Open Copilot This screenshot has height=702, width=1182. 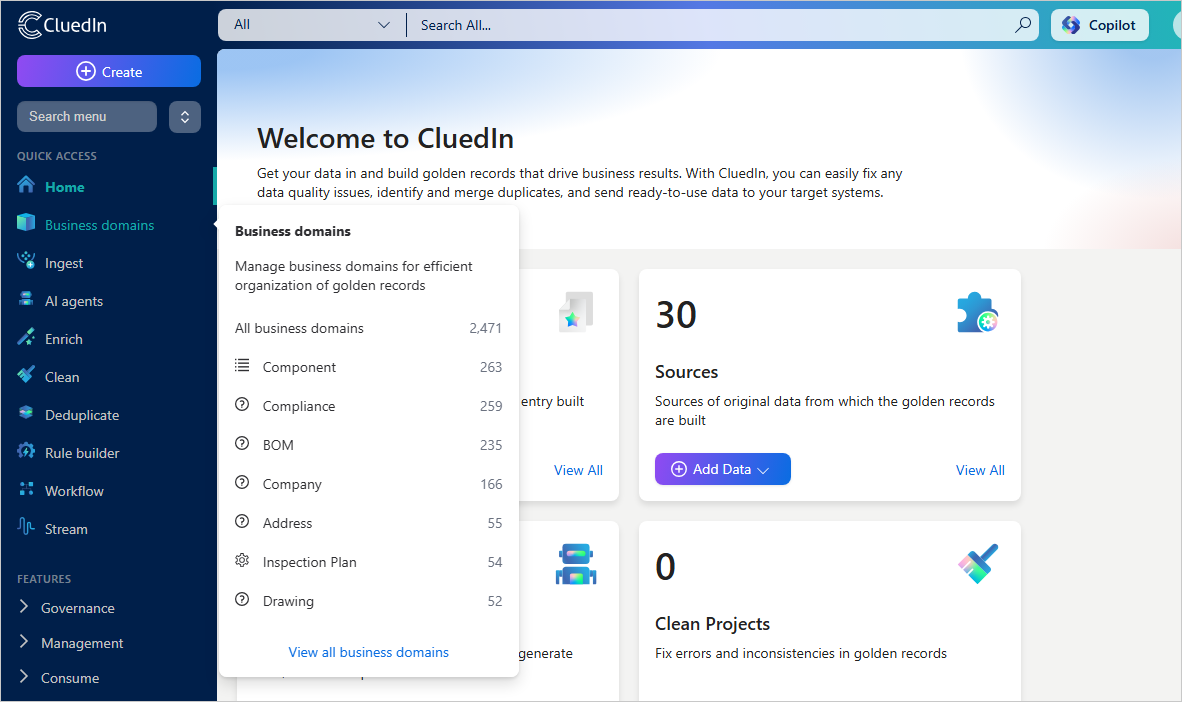click(1099, 25)
